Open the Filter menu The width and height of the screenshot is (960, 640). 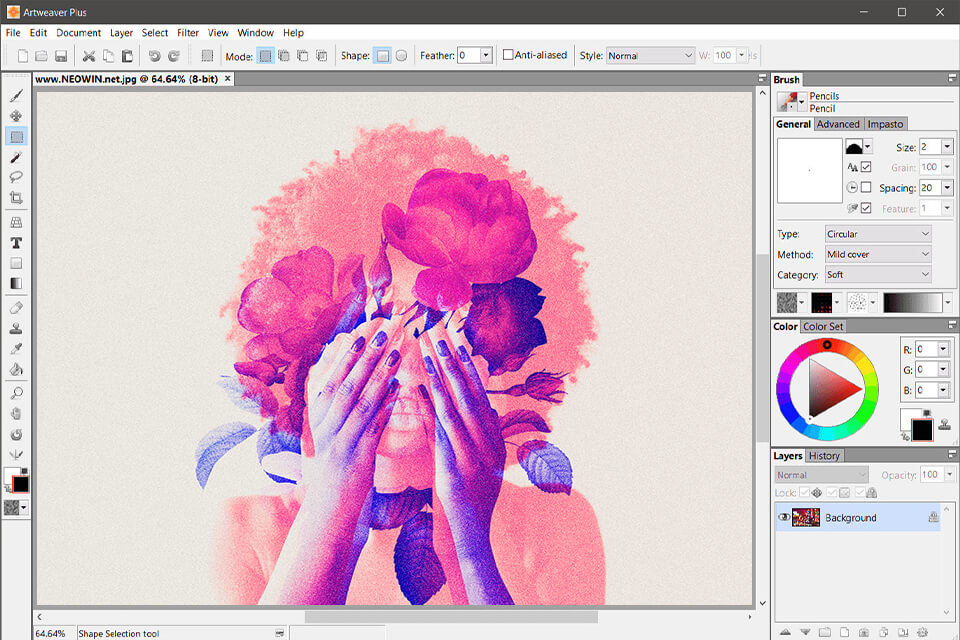(188, 32)
